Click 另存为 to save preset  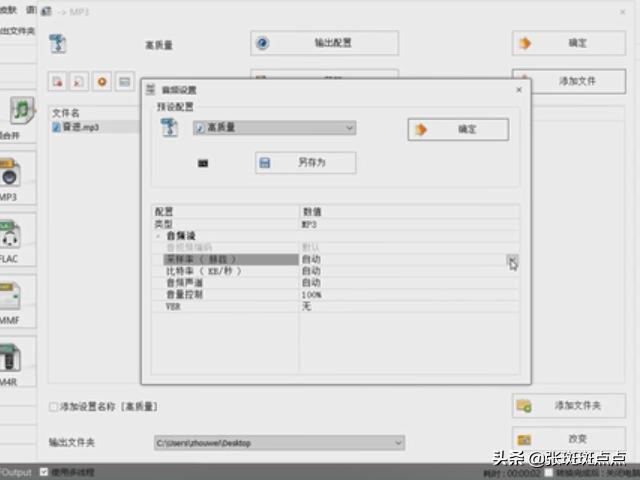coord(305,162)
